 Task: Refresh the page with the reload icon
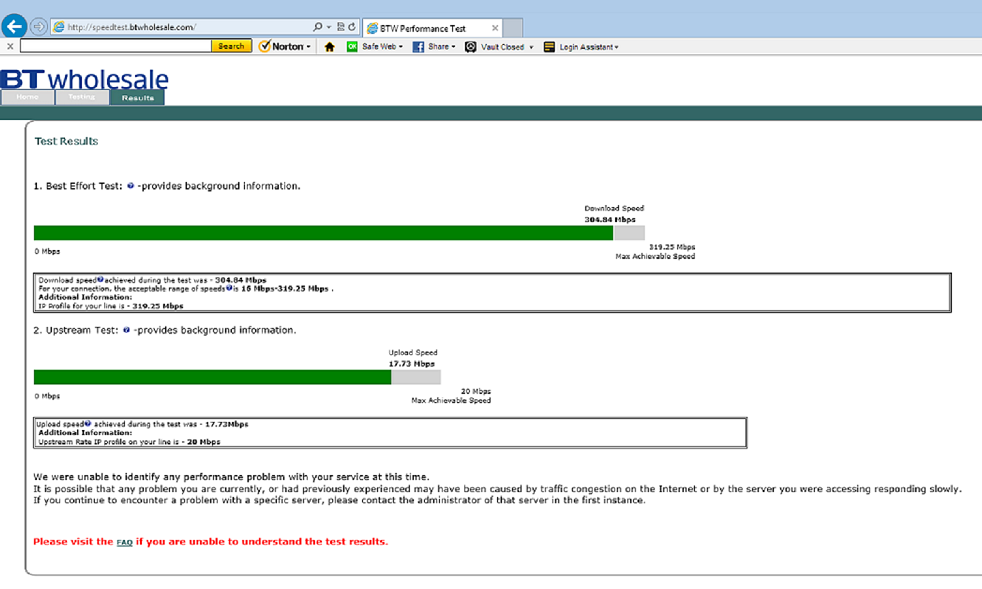352,27
